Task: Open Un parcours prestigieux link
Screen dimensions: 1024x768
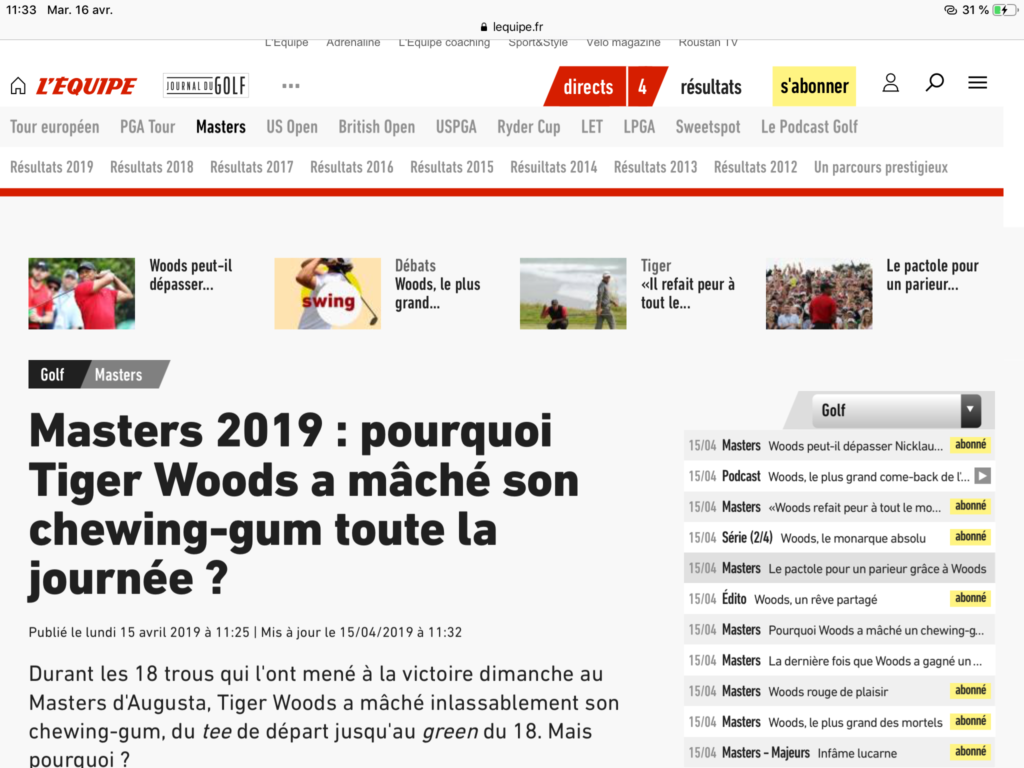Action: point(881,167)
